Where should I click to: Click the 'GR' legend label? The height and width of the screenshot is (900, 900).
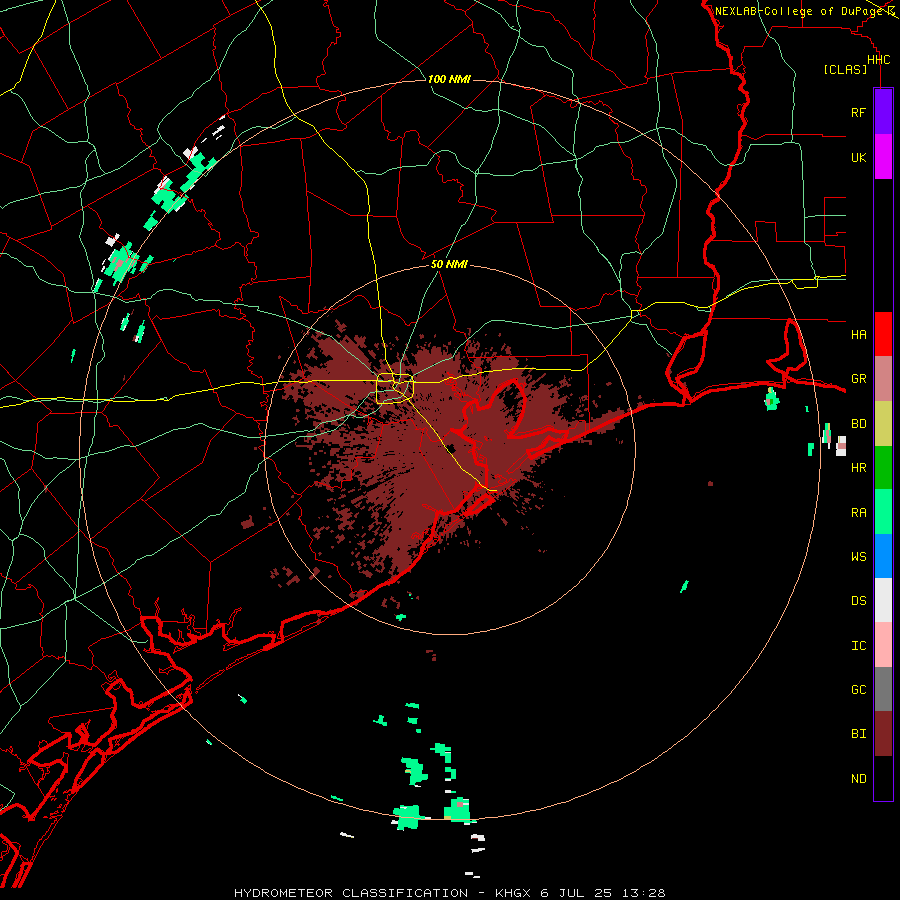(858, 379)
